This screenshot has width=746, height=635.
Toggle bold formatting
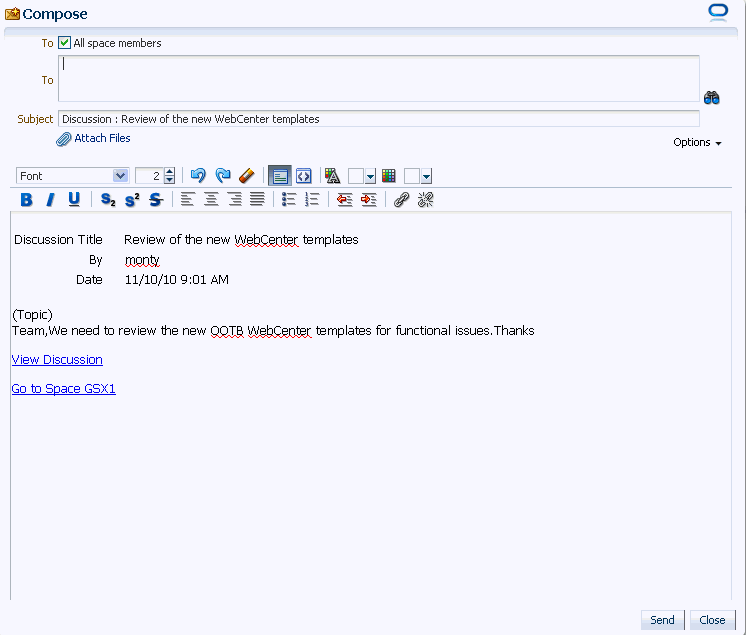pyautogui.click(x=27, y=200)
